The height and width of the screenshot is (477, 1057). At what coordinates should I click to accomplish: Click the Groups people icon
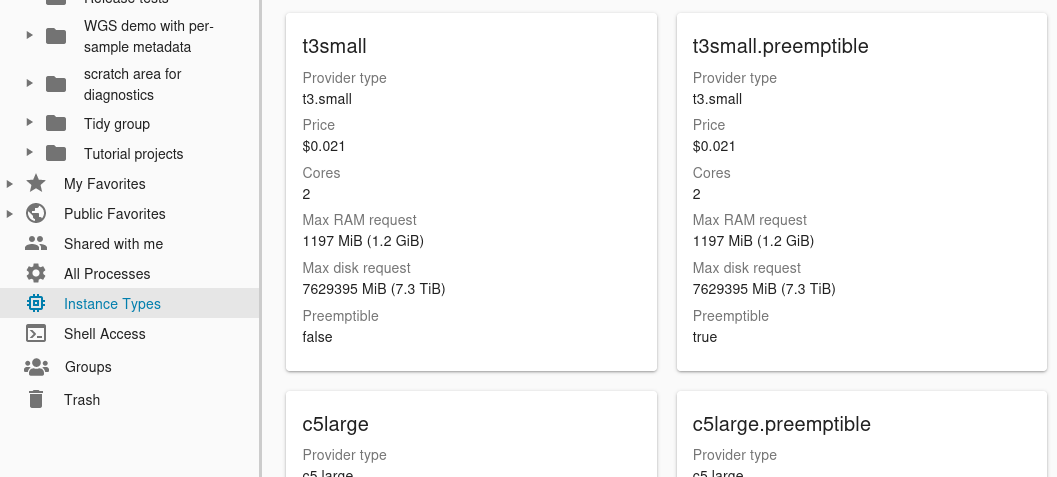point(36,367)
